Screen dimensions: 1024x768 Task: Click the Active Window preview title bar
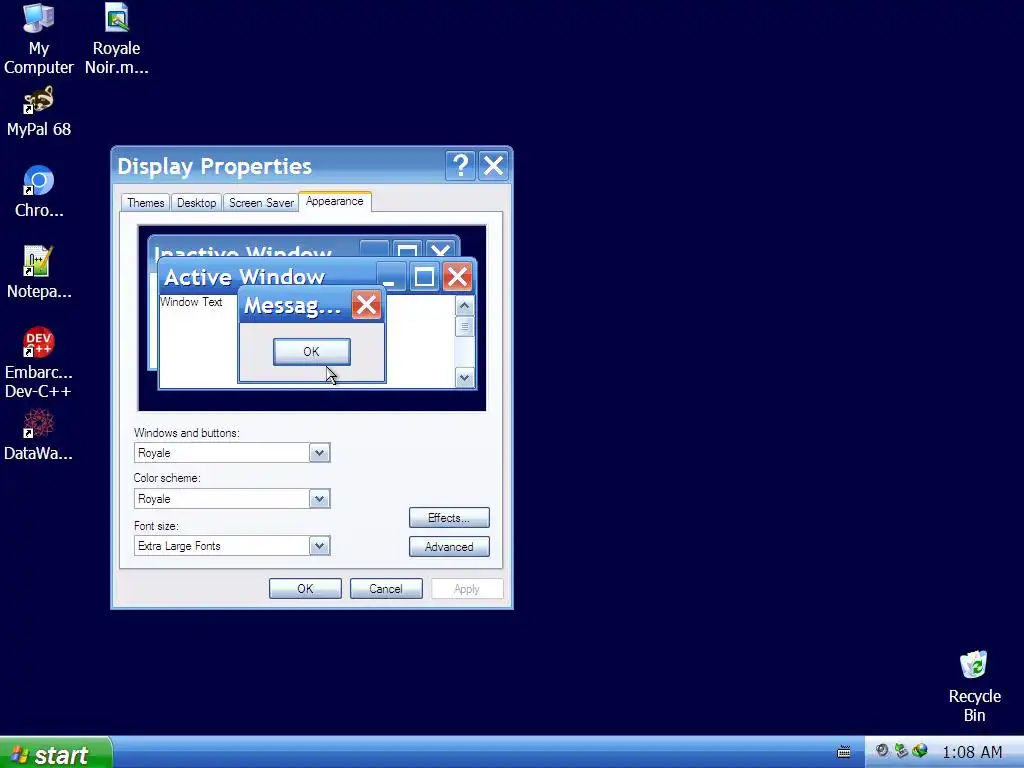317,276
